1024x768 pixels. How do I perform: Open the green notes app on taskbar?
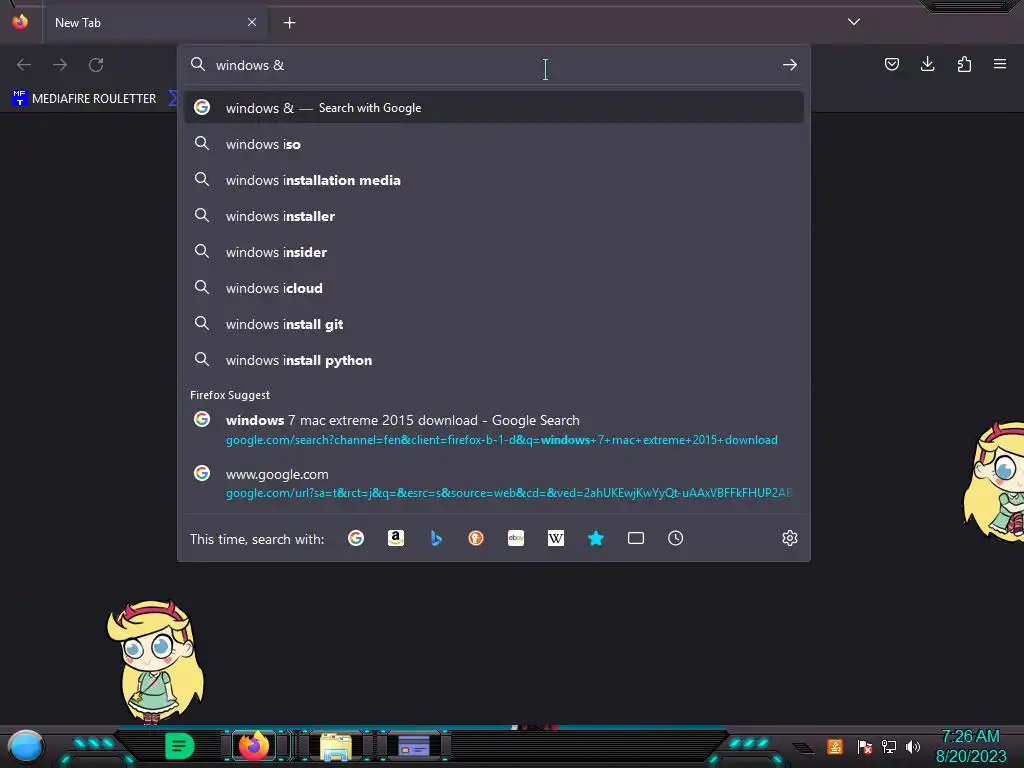(x=180, y=746)
